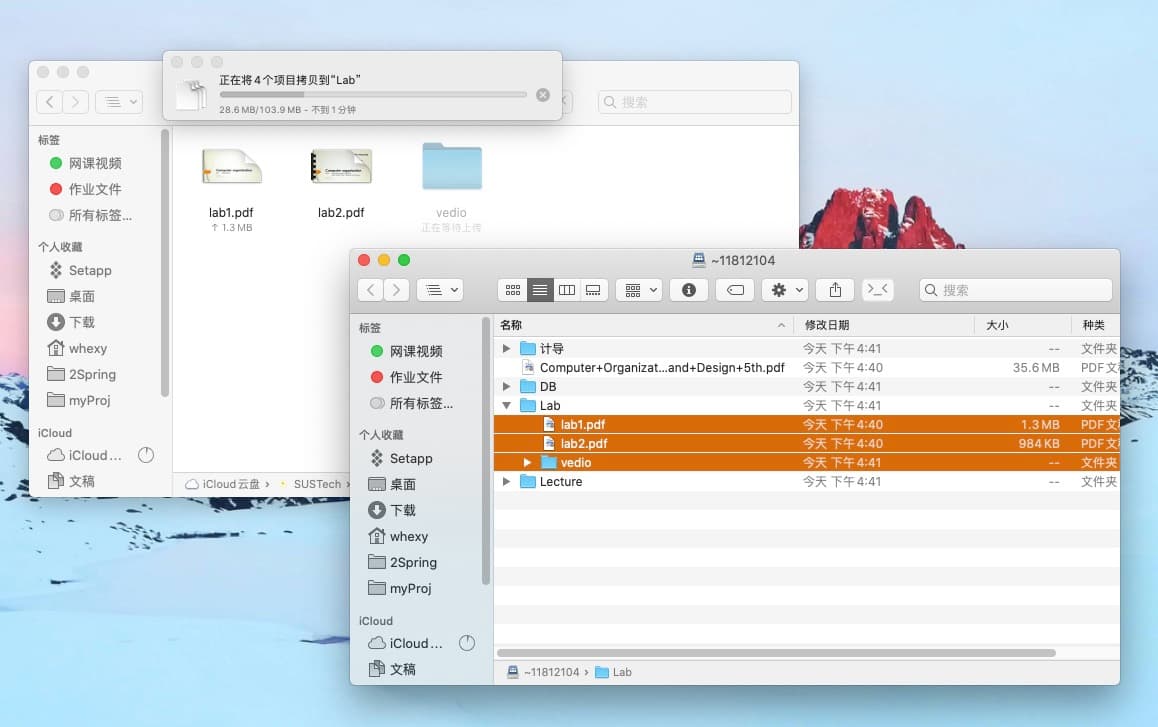Image resolution: width=1158 pixels, height=727 pixels.
Task: Click the edit tags toolbar icon
Action: [735, 290]
